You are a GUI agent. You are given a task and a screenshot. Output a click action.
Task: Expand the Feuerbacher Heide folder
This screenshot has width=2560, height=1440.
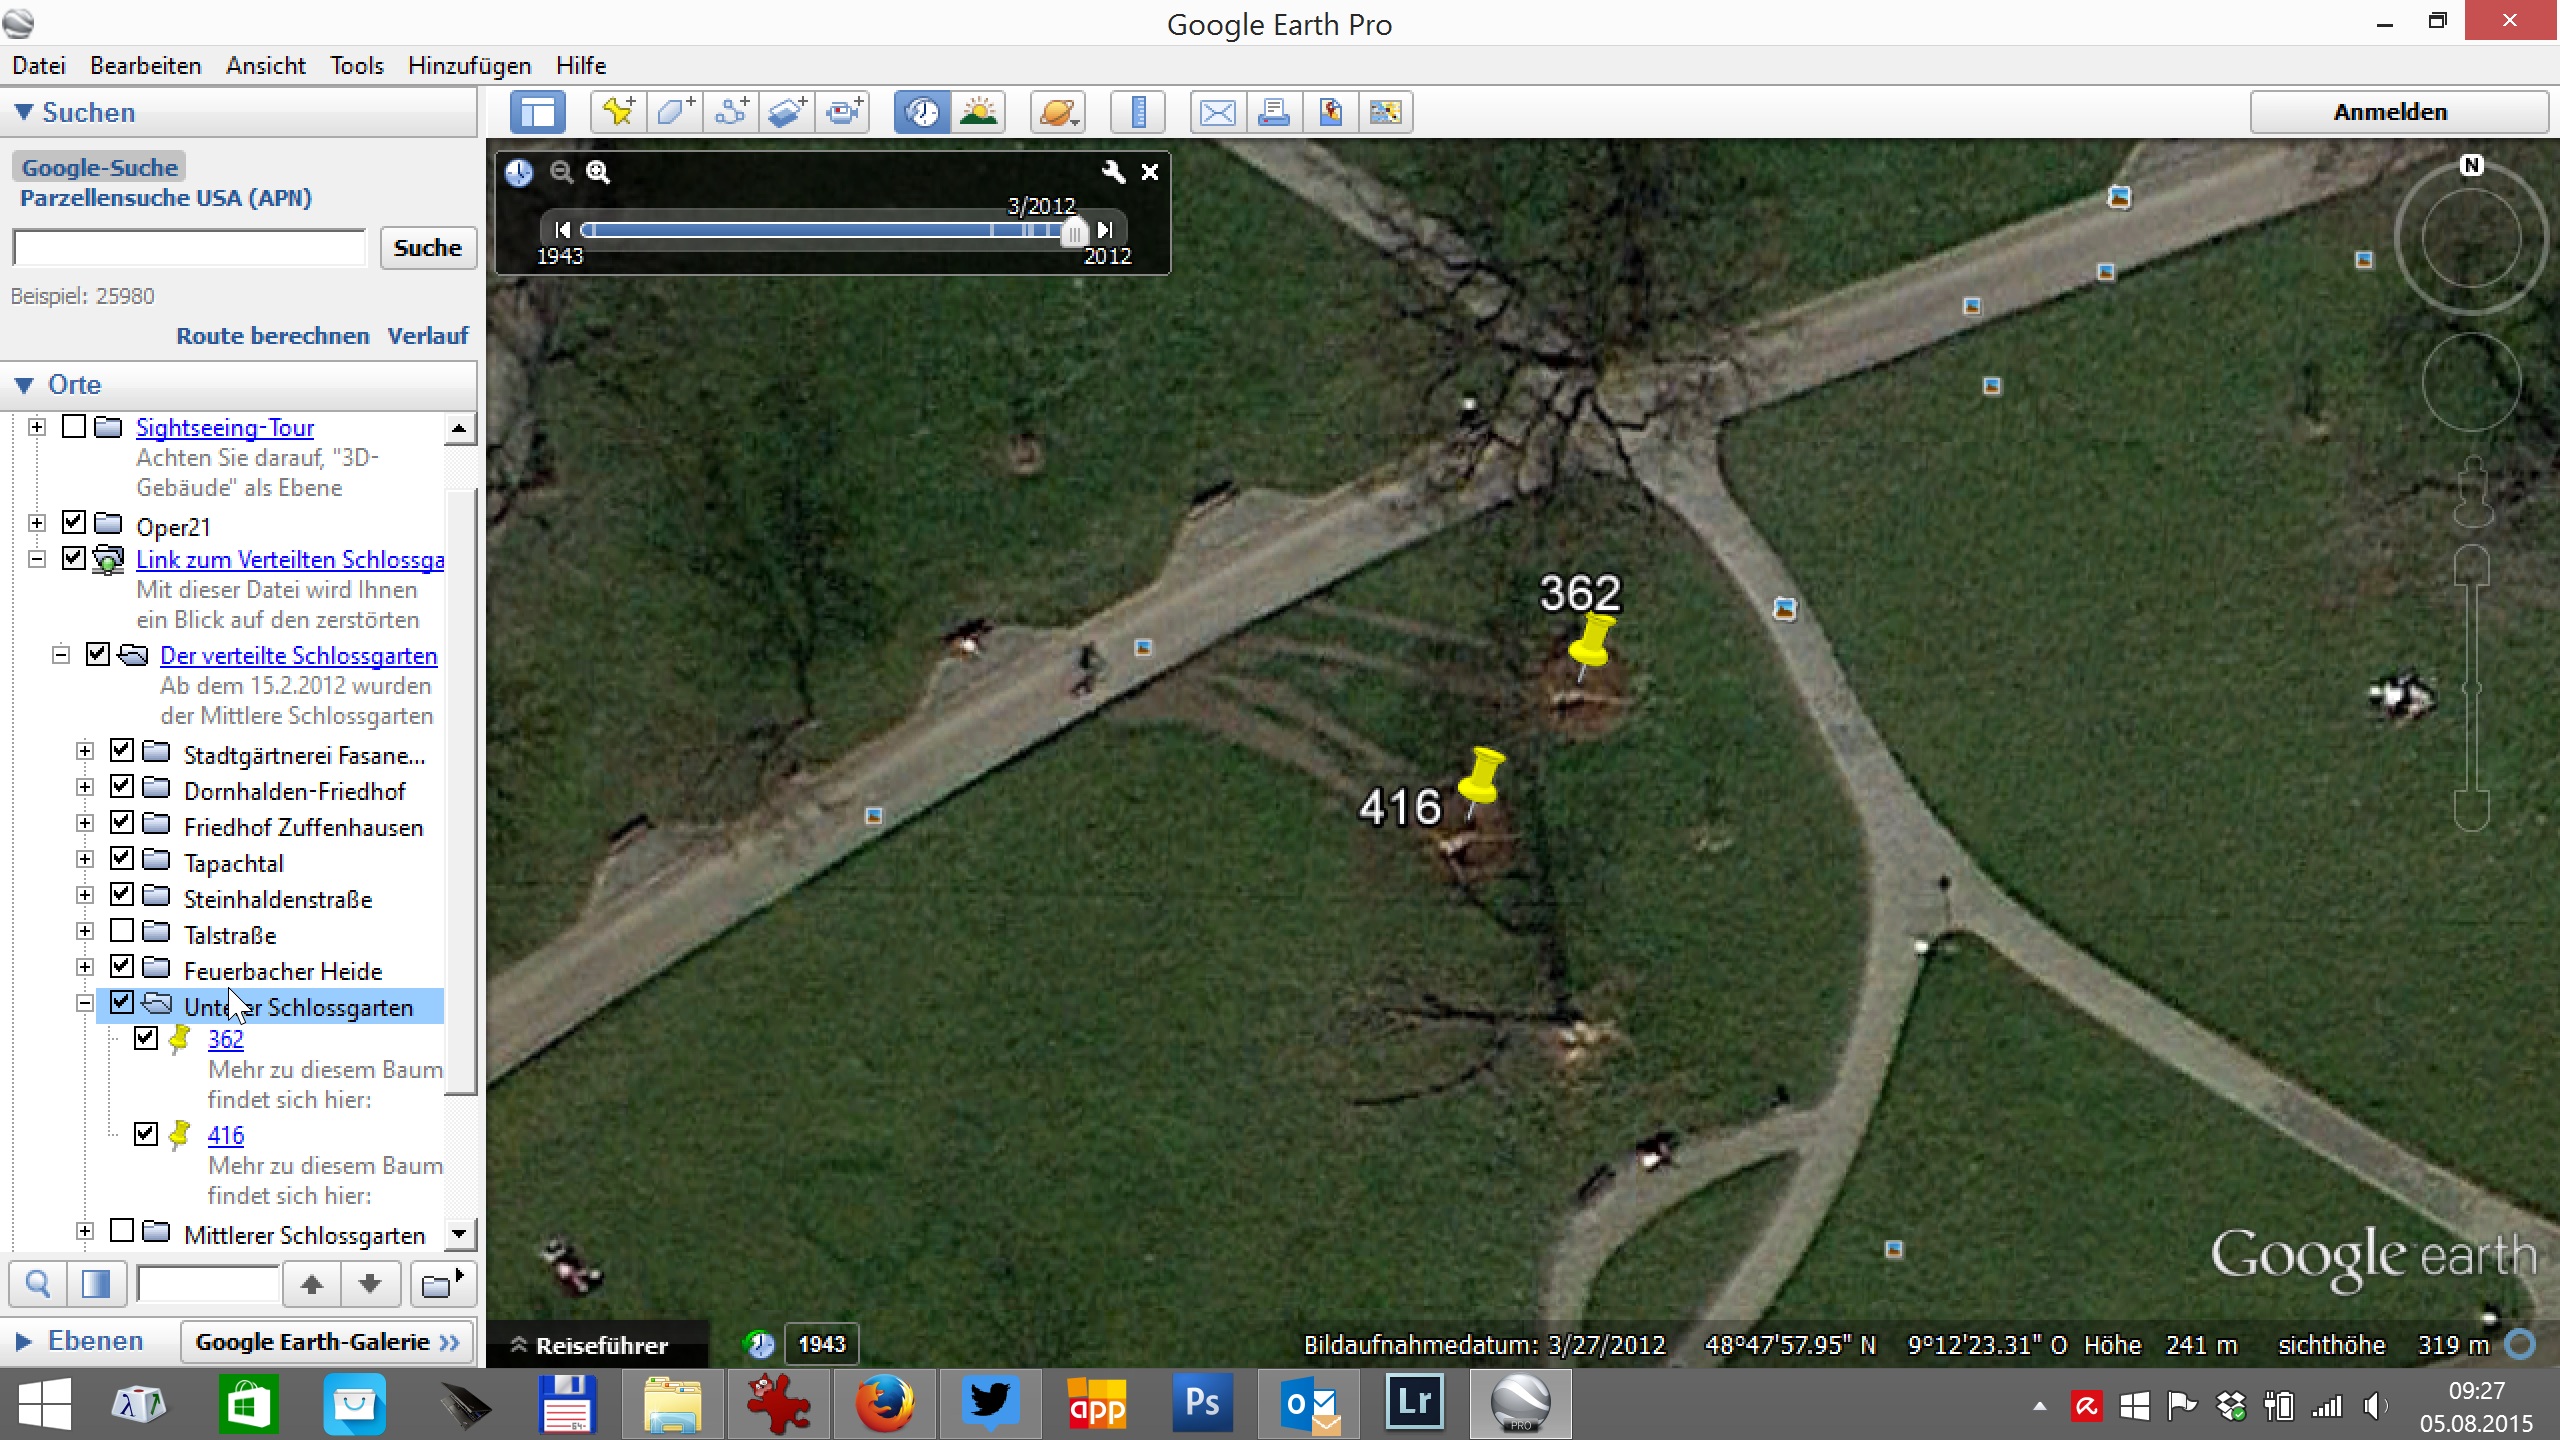pos(85,967)
